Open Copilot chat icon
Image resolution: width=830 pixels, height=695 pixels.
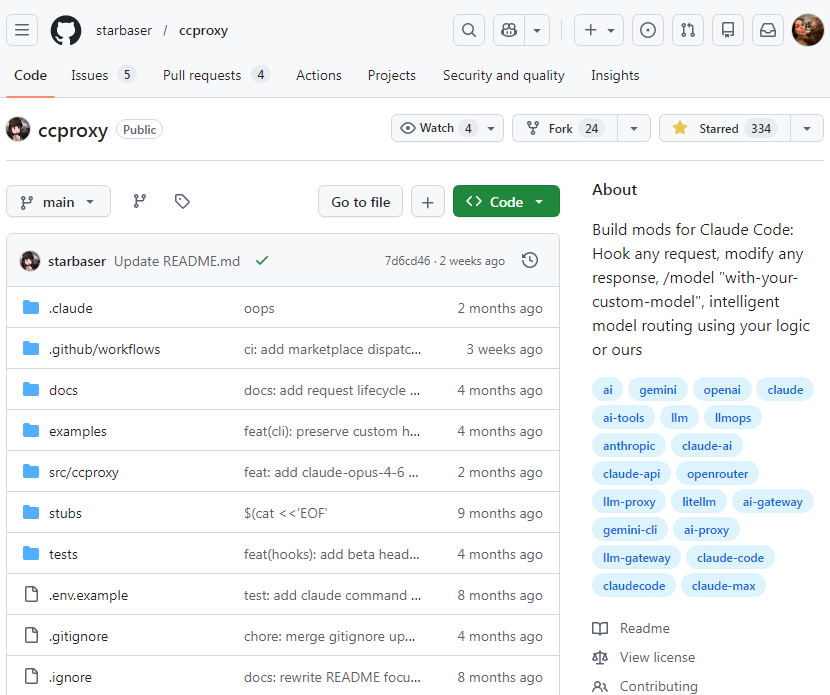click(509, 30)
